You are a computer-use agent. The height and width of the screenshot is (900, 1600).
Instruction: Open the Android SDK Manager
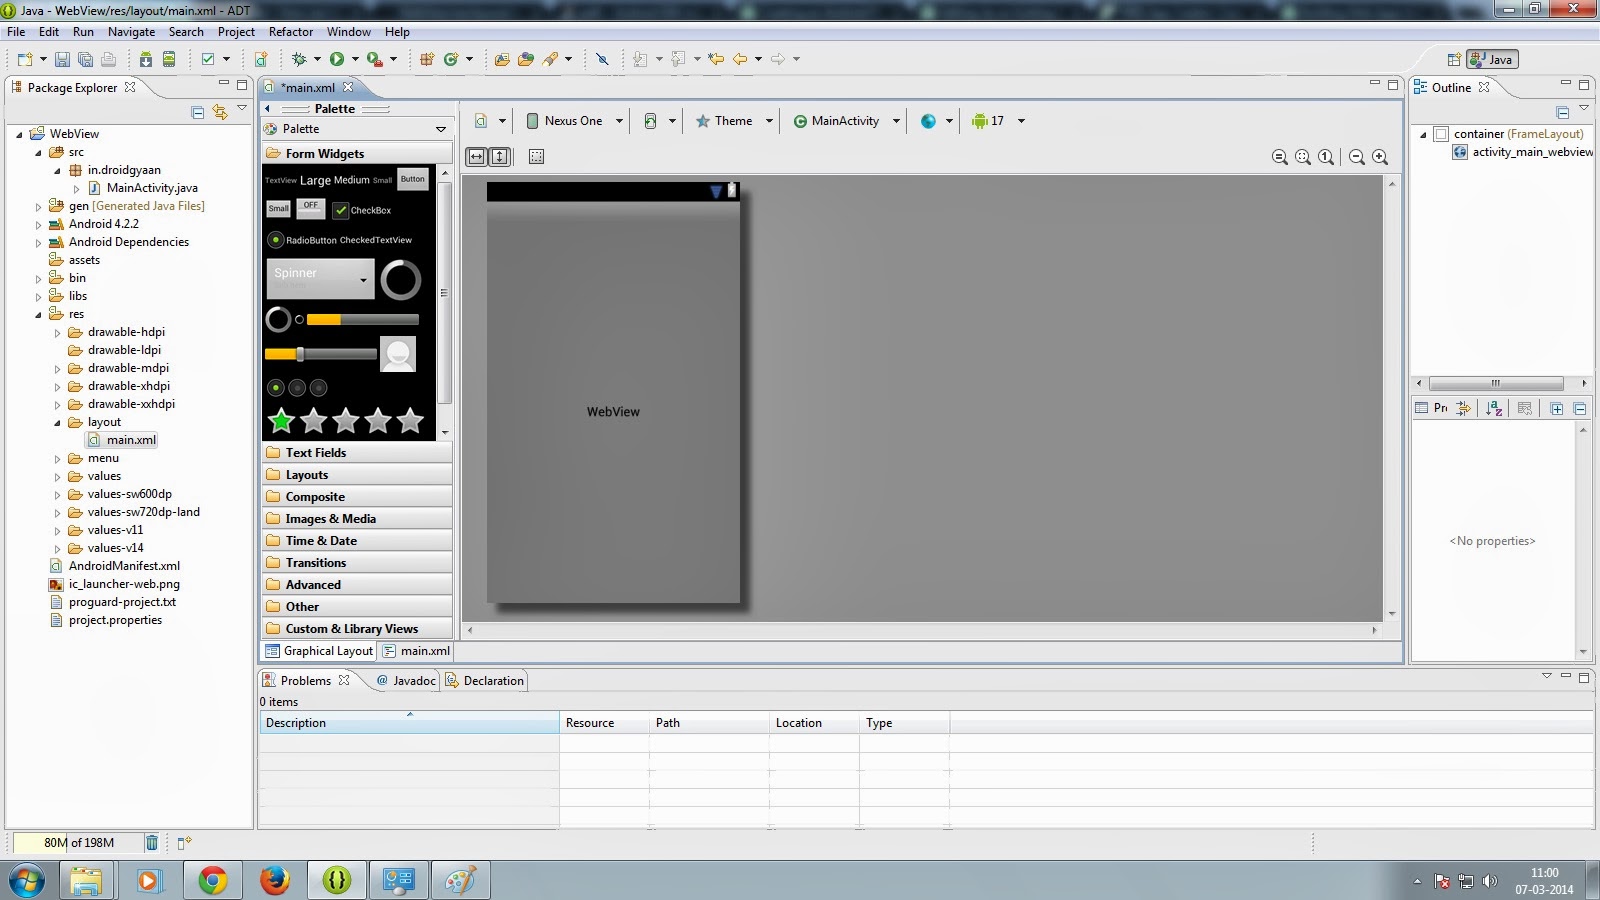click(146, 59)
